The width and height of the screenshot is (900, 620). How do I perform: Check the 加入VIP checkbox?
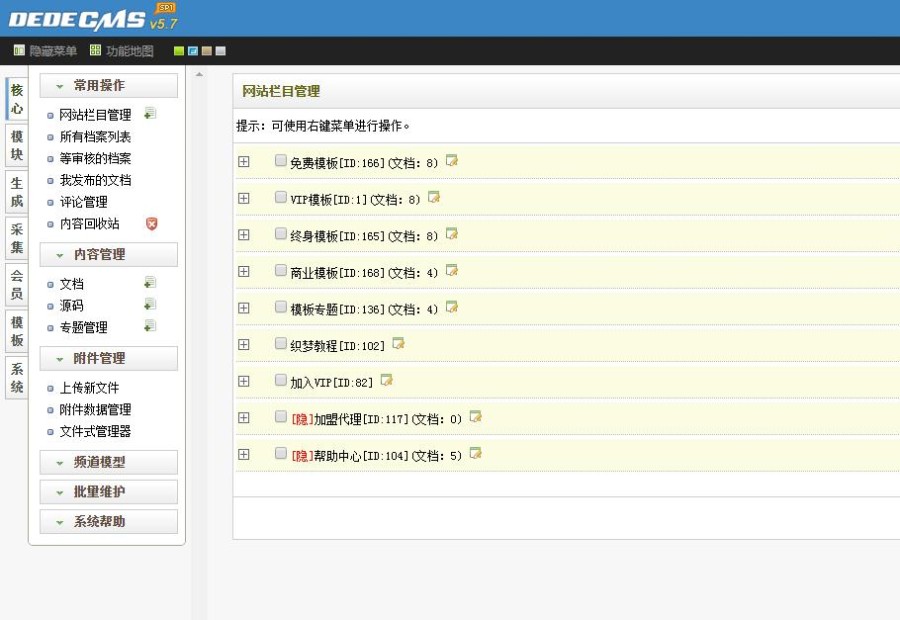(x=281, y=380)
